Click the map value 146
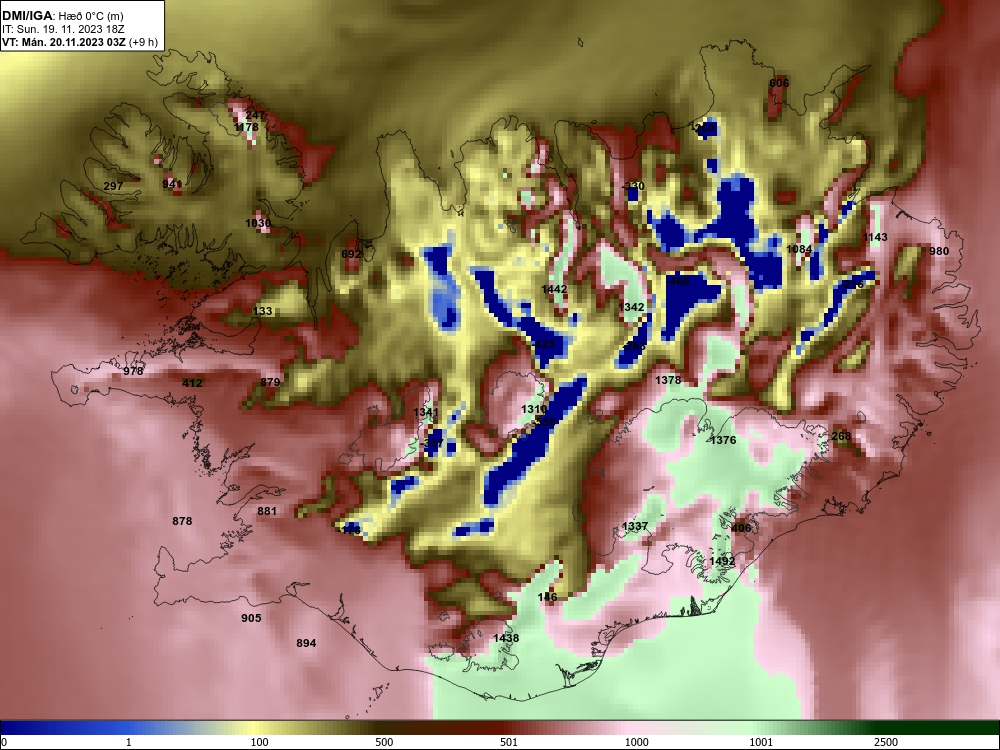Image resolution: width=1000 pixels, height=750 pixels. point(547,597)
